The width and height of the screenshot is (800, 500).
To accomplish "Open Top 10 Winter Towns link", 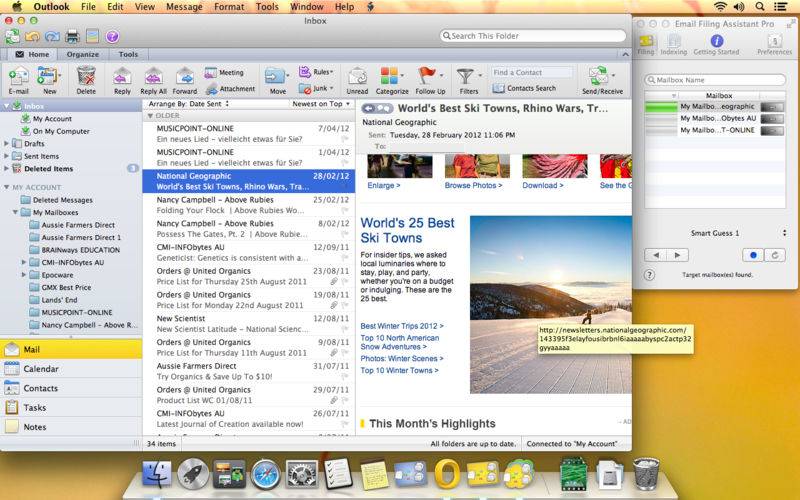I will [399, 370].
